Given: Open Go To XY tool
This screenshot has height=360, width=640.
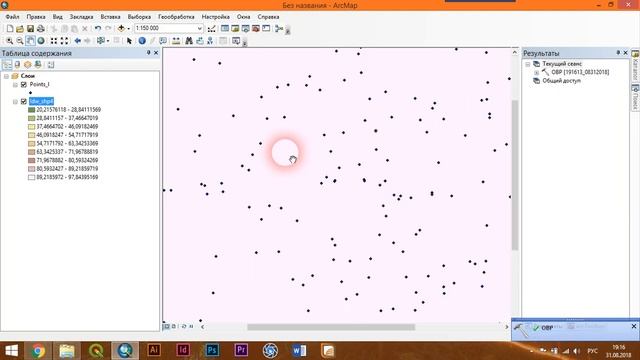Looking at the screenshot, I should click(x=210, y=41).
